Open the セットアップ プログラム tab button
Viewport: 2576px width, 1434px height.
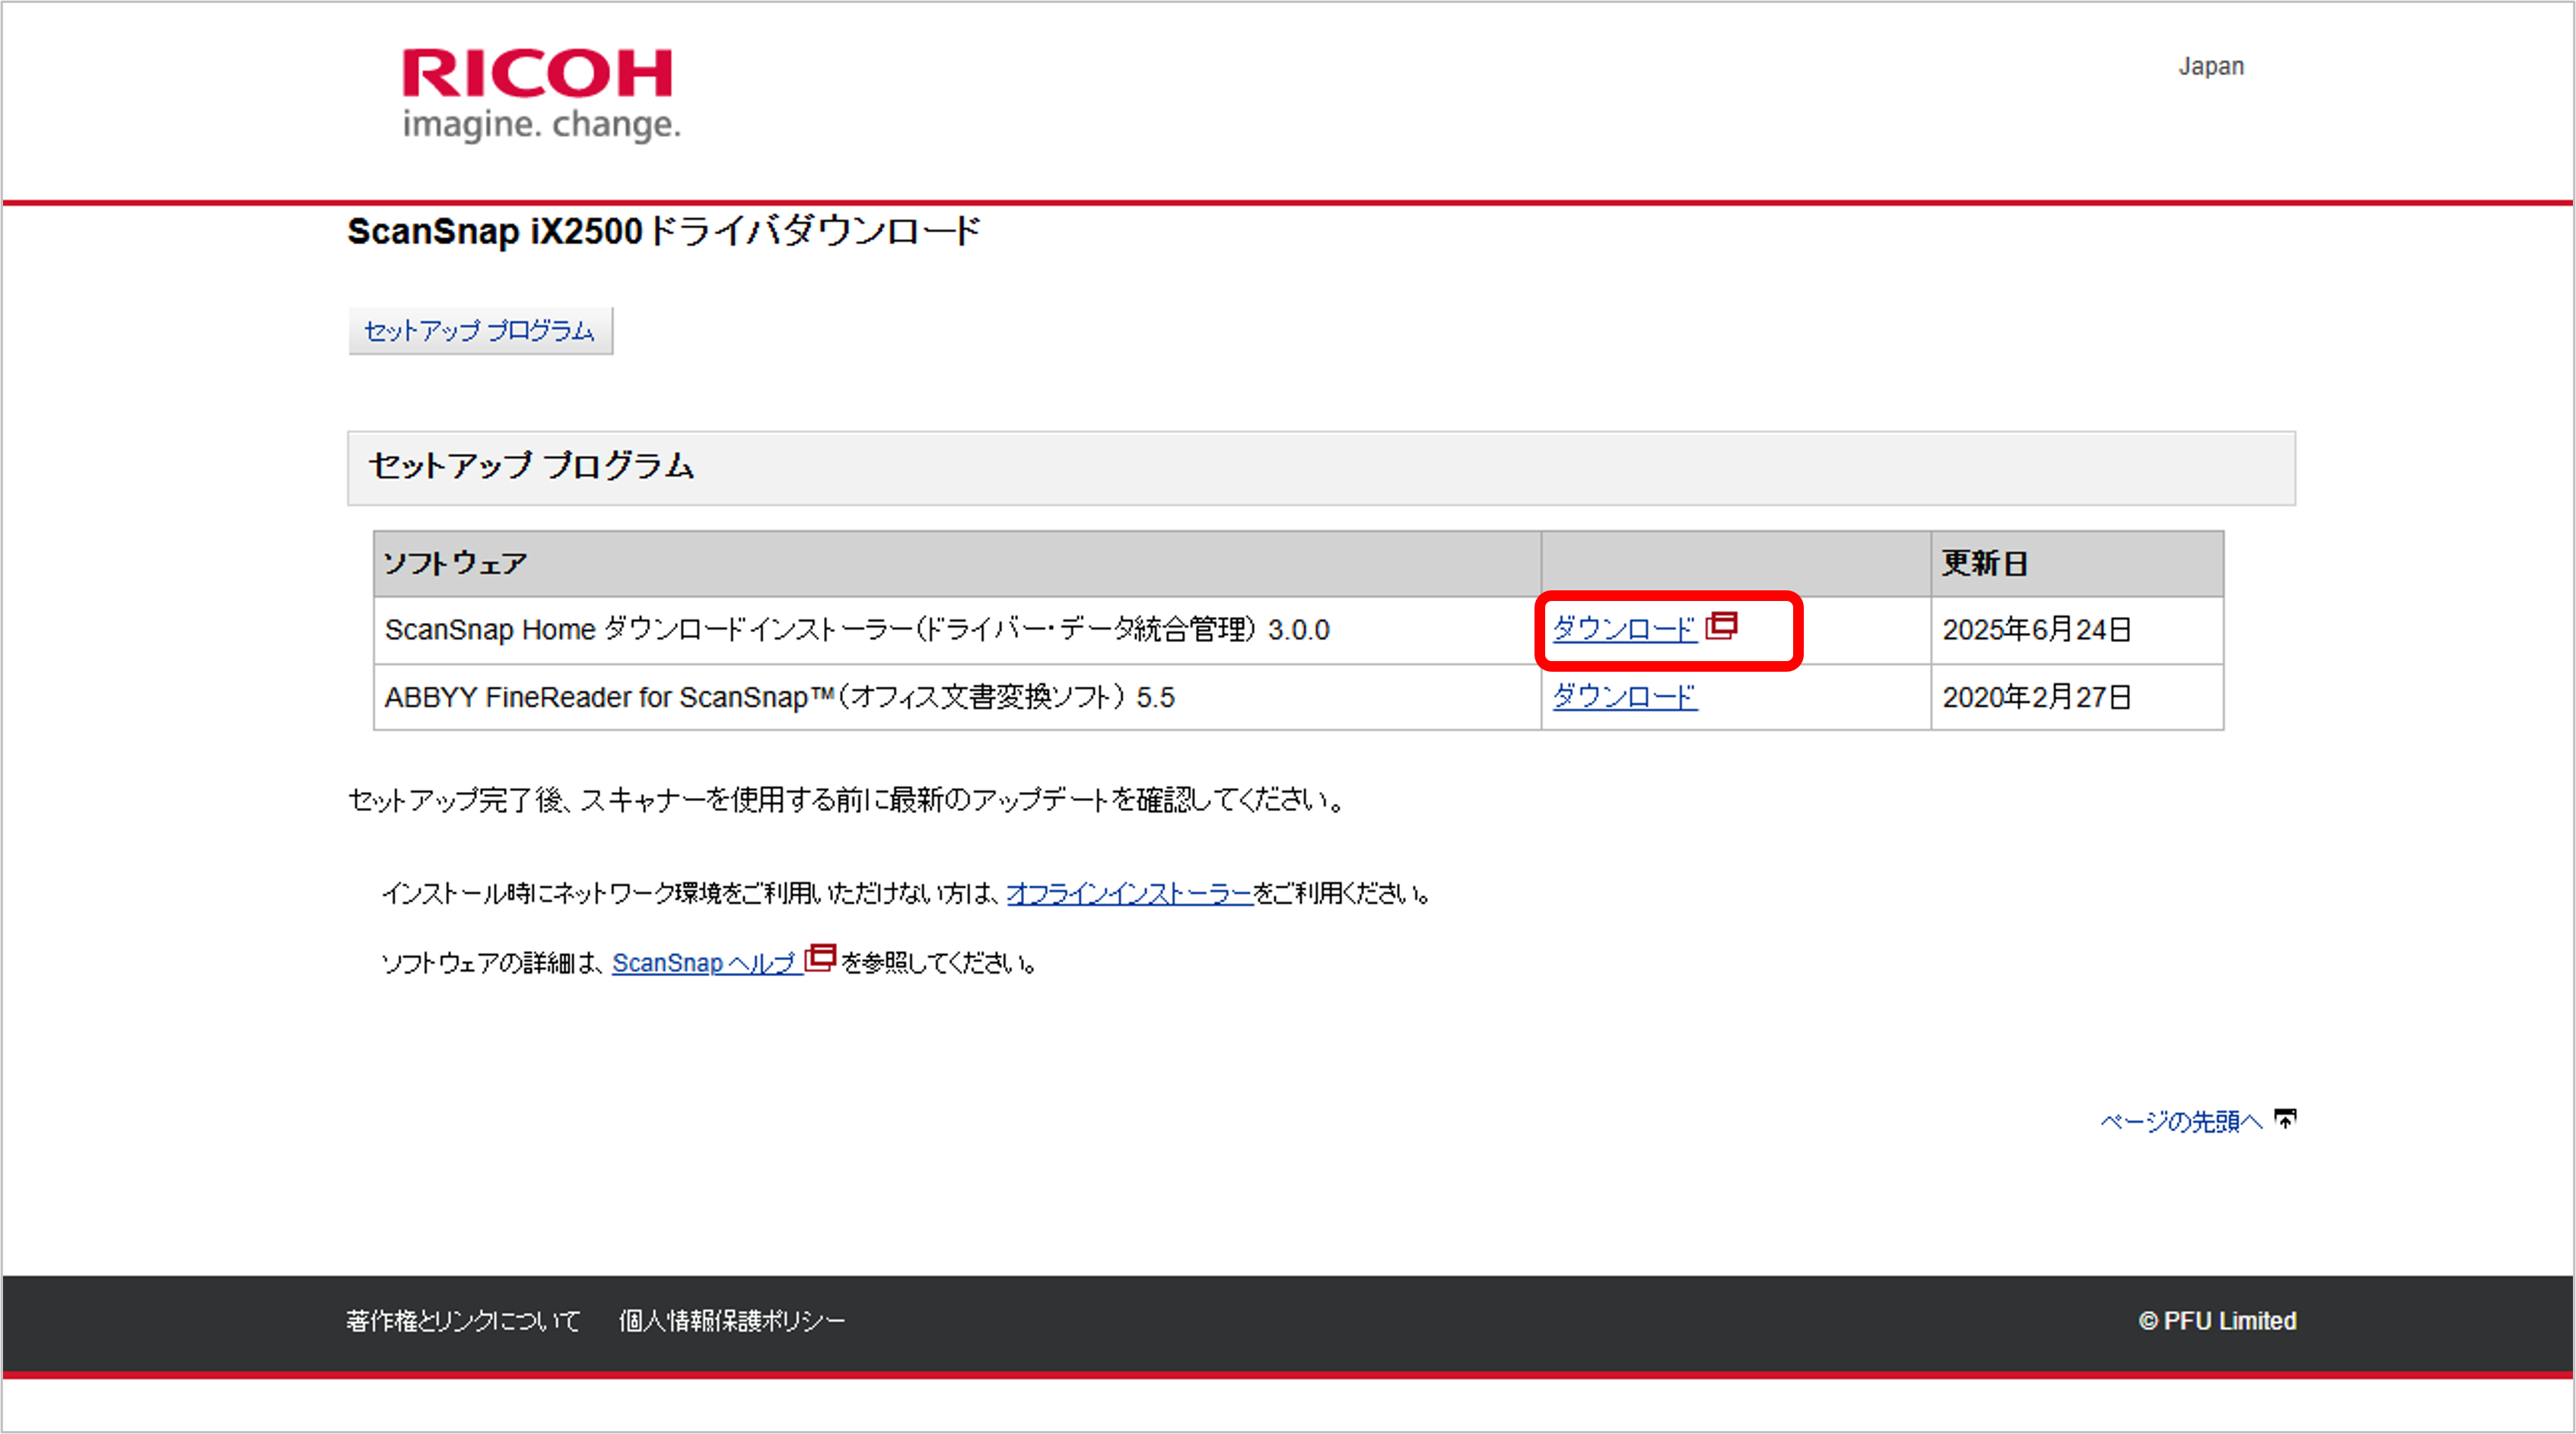coord(479,331)
